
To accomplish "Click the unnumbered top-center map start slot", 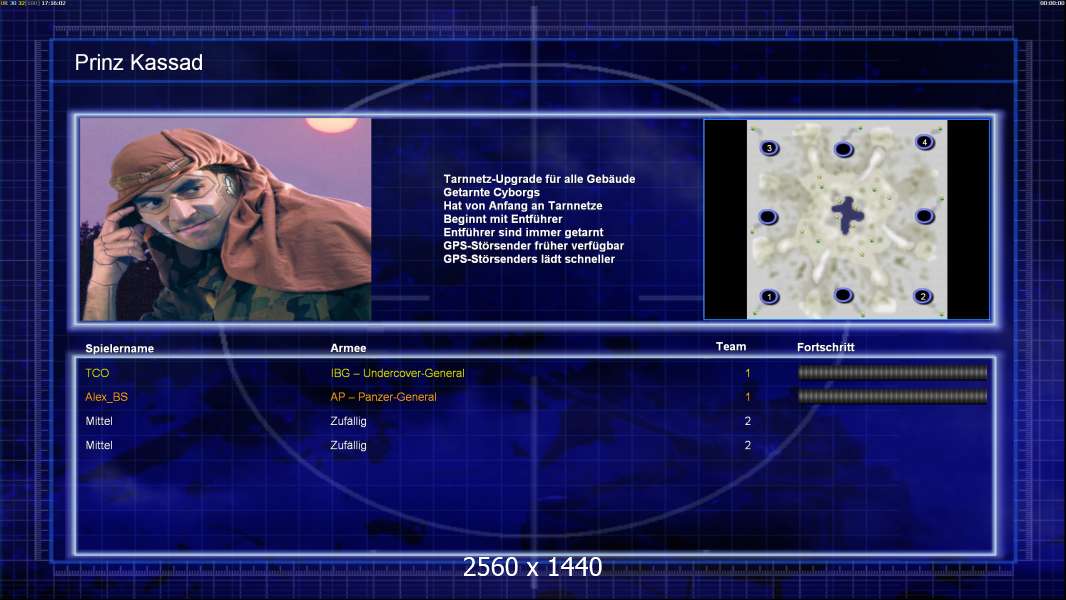I will tap(843, 149).
